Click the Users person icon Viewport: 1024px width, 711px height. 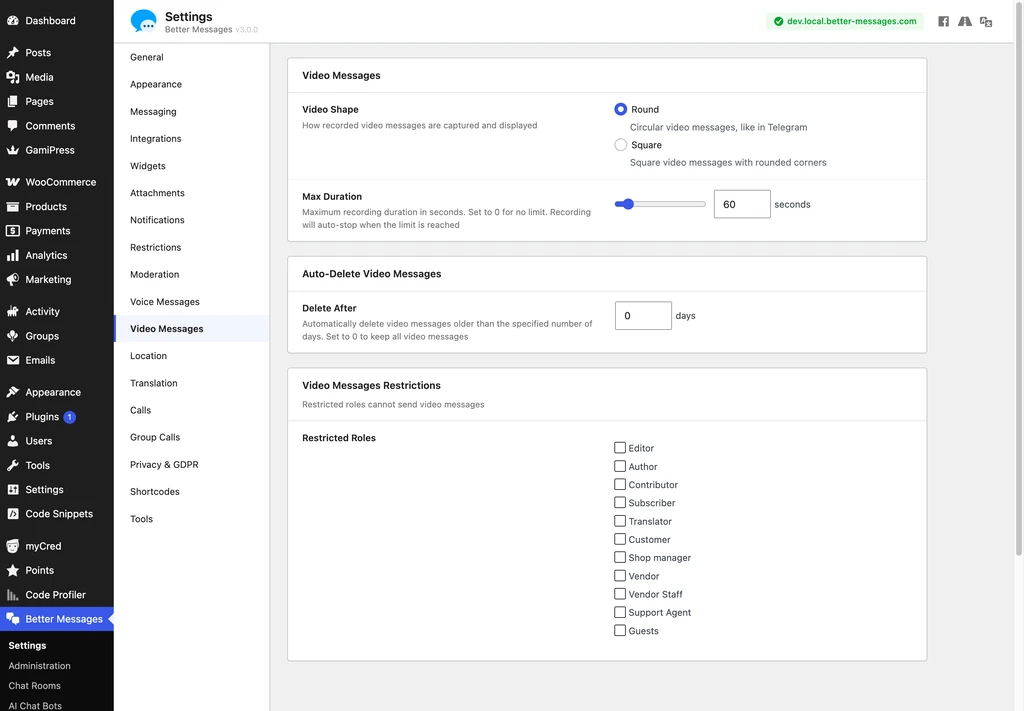pyautogui.click(x=12, y=441)
